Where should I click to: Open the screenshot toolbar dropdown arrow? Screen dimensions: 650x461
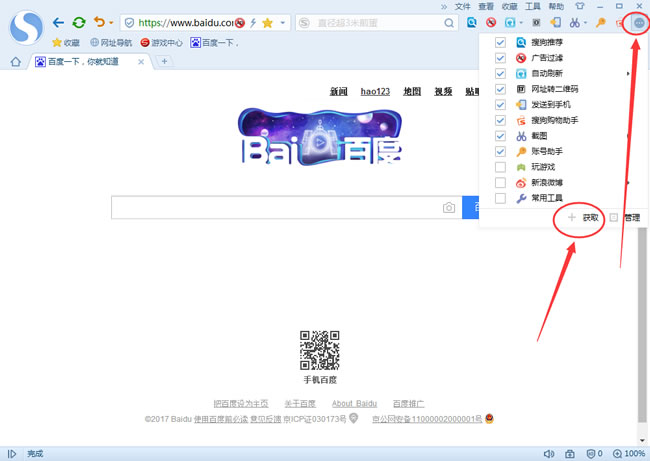(x=585, y=23)
